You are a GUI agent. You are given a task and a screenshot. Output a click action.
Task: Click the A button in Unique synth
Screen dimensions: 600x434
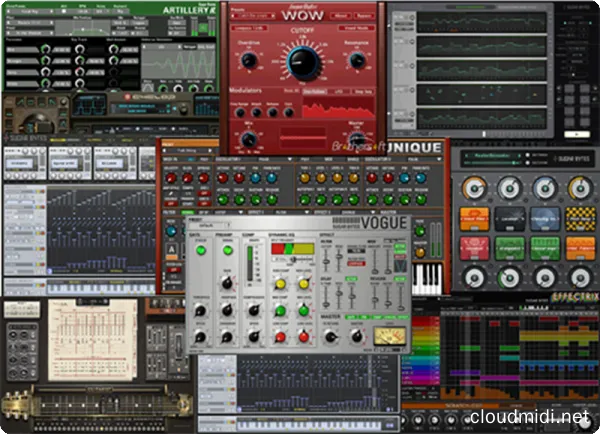coord(171,250)
